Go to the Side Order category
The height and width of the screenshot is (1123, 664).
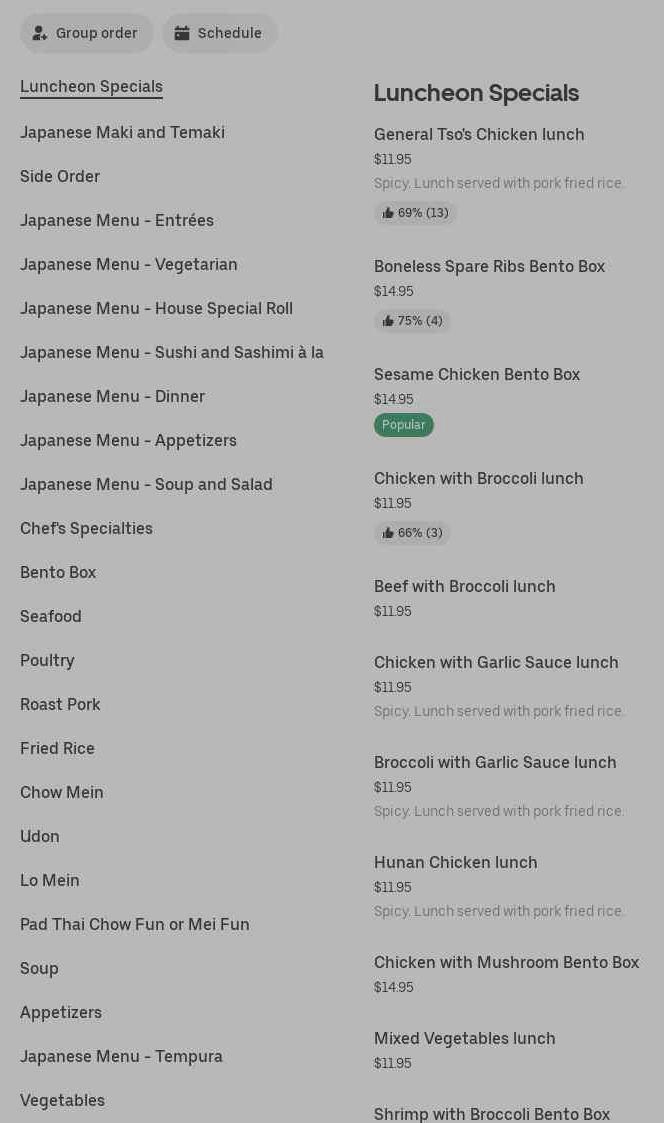(x=60, y=176)
